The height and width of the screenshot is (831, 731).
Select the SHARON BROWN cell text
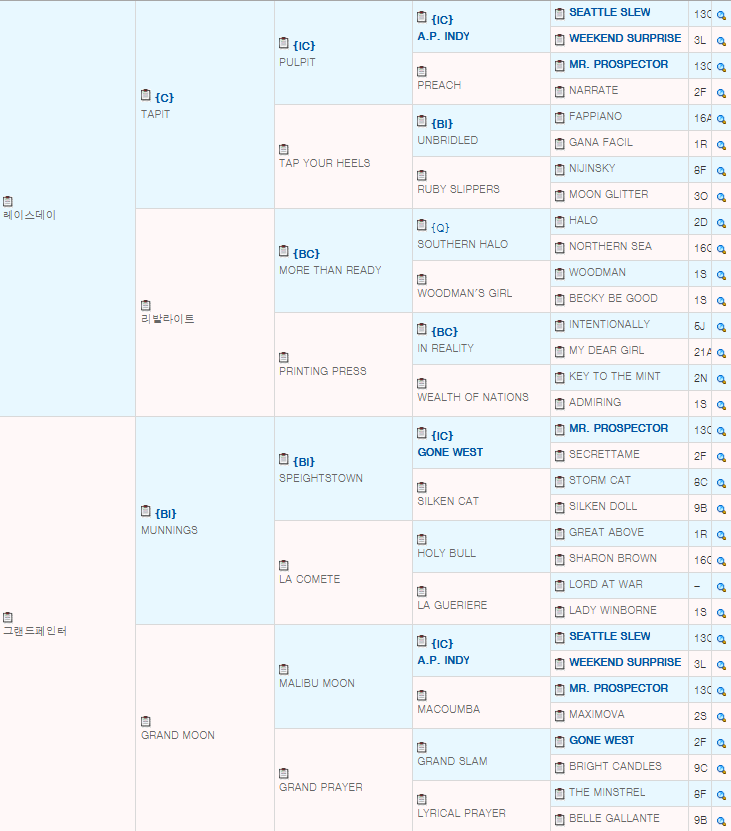click(613, 558)
